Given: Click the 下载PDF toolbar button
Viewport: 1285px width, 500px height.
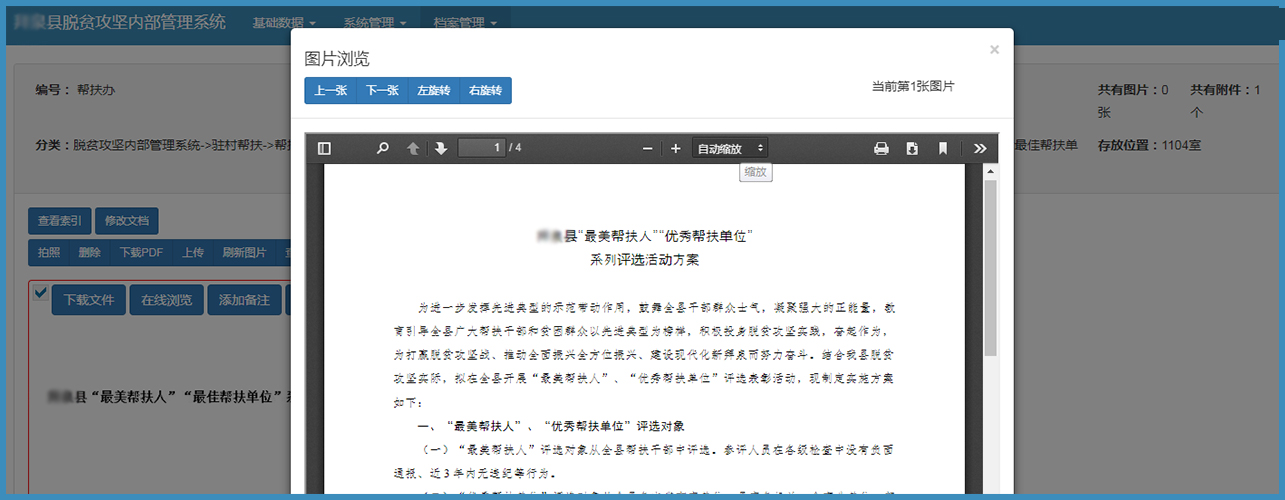Looking at the screenshot, I should (x=141, y=252).
